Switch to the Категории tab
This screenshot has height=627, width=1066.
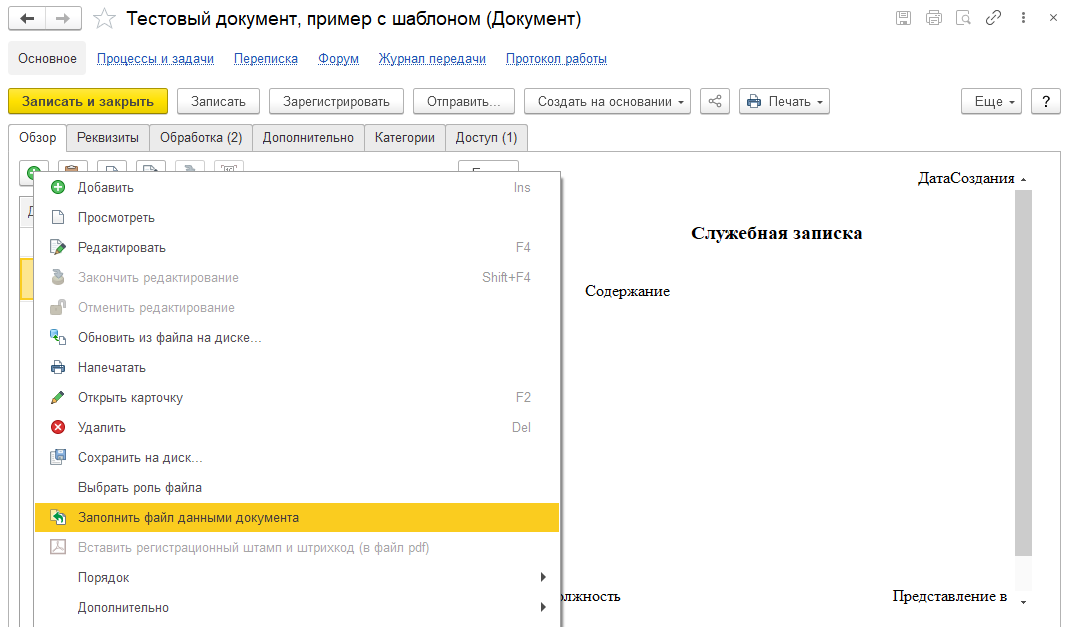405,138
